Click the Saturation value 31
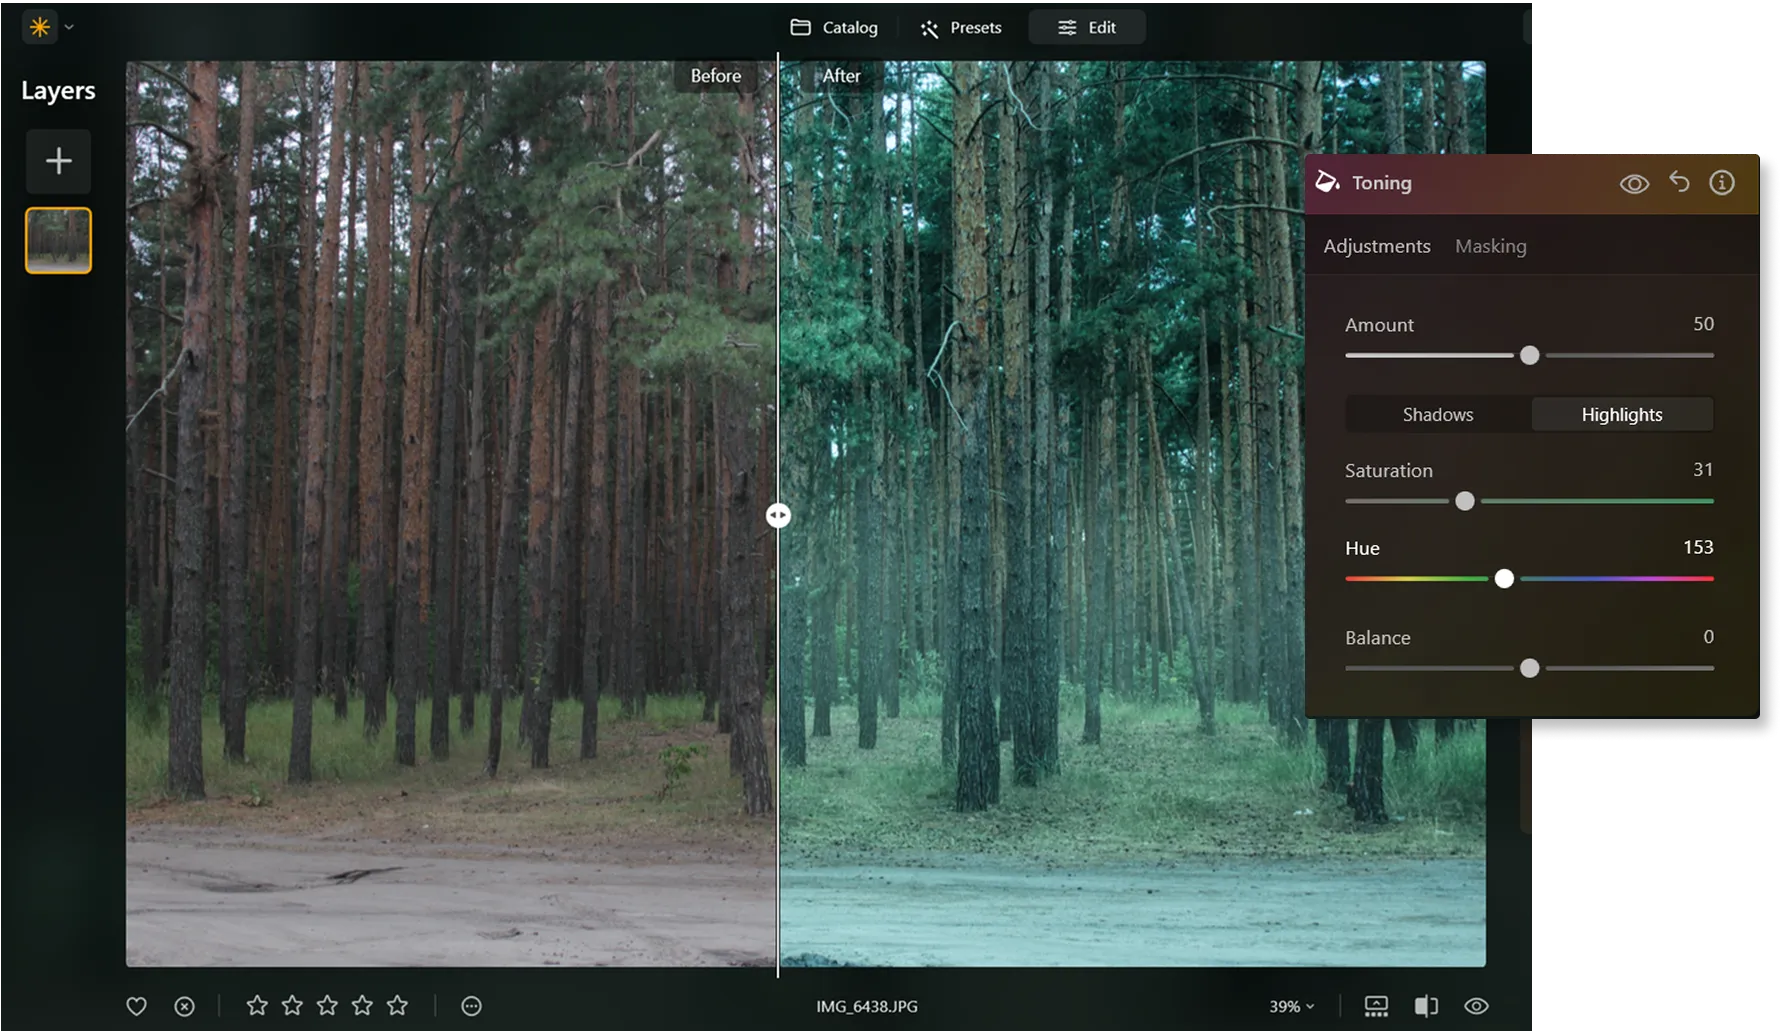The image size is (1782, 1031). pyautogui.click(x=1703, y=469)
